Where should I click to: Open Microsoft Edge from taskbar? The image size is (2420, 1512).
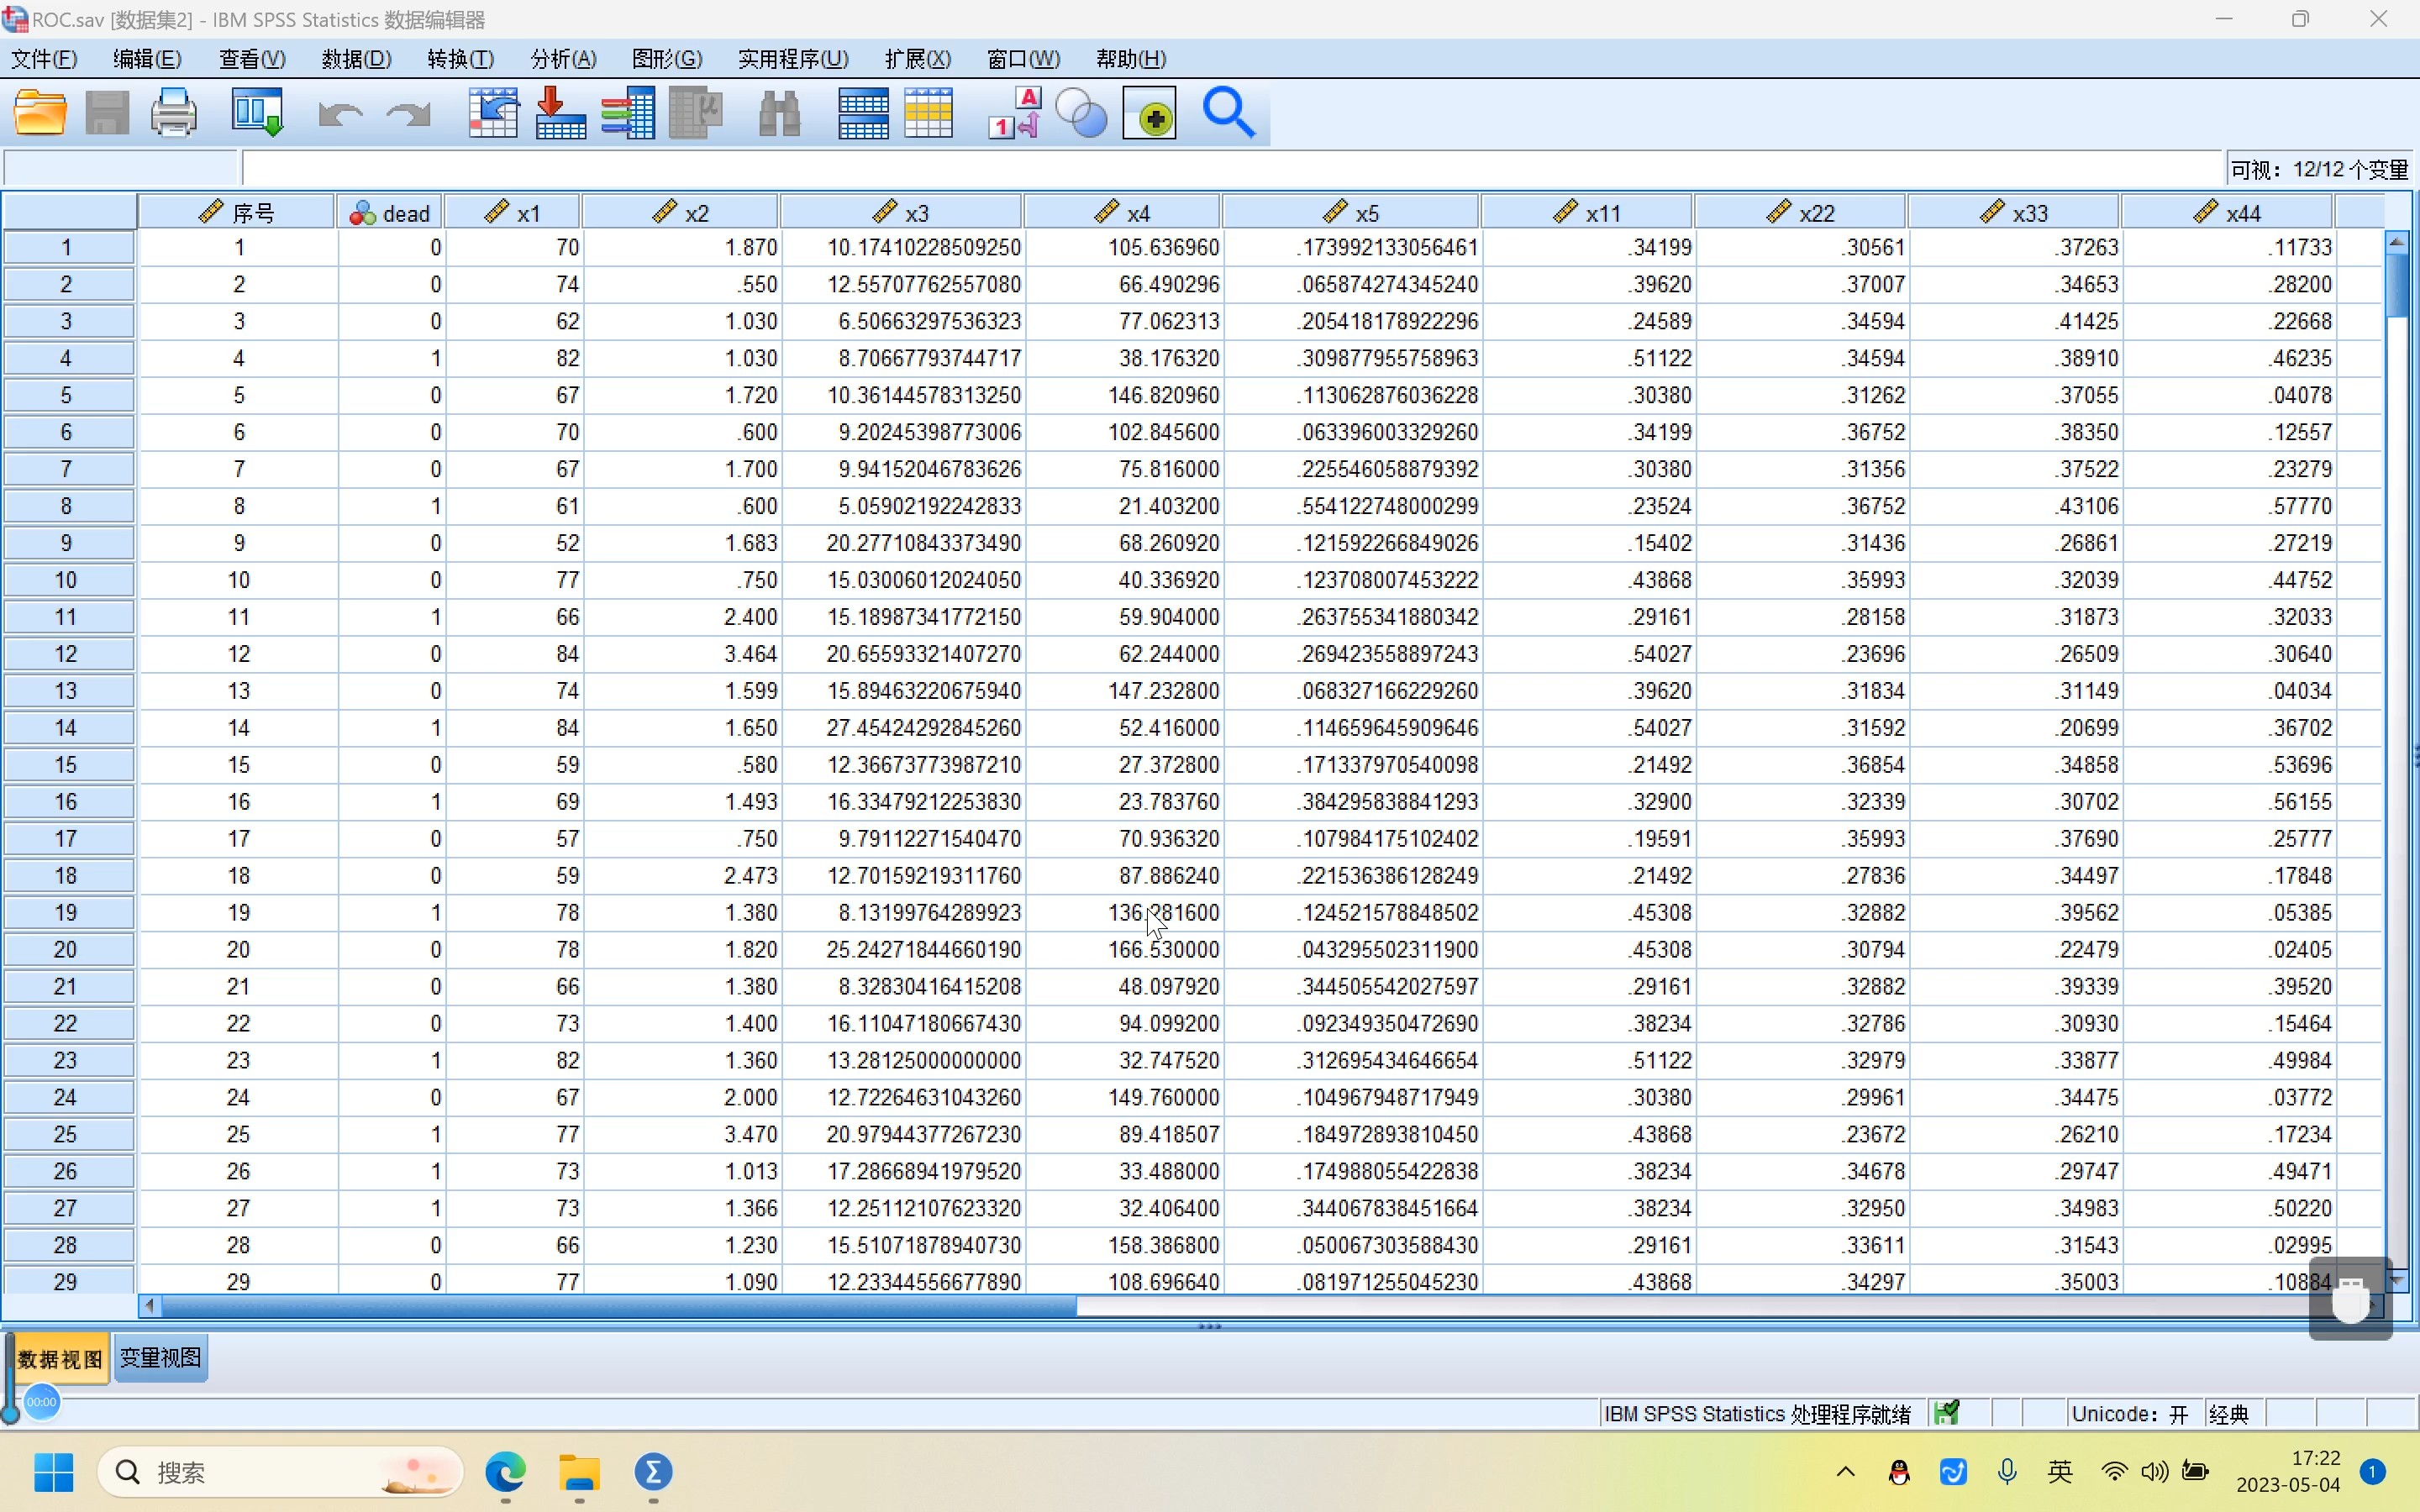tap(506, 1472)
